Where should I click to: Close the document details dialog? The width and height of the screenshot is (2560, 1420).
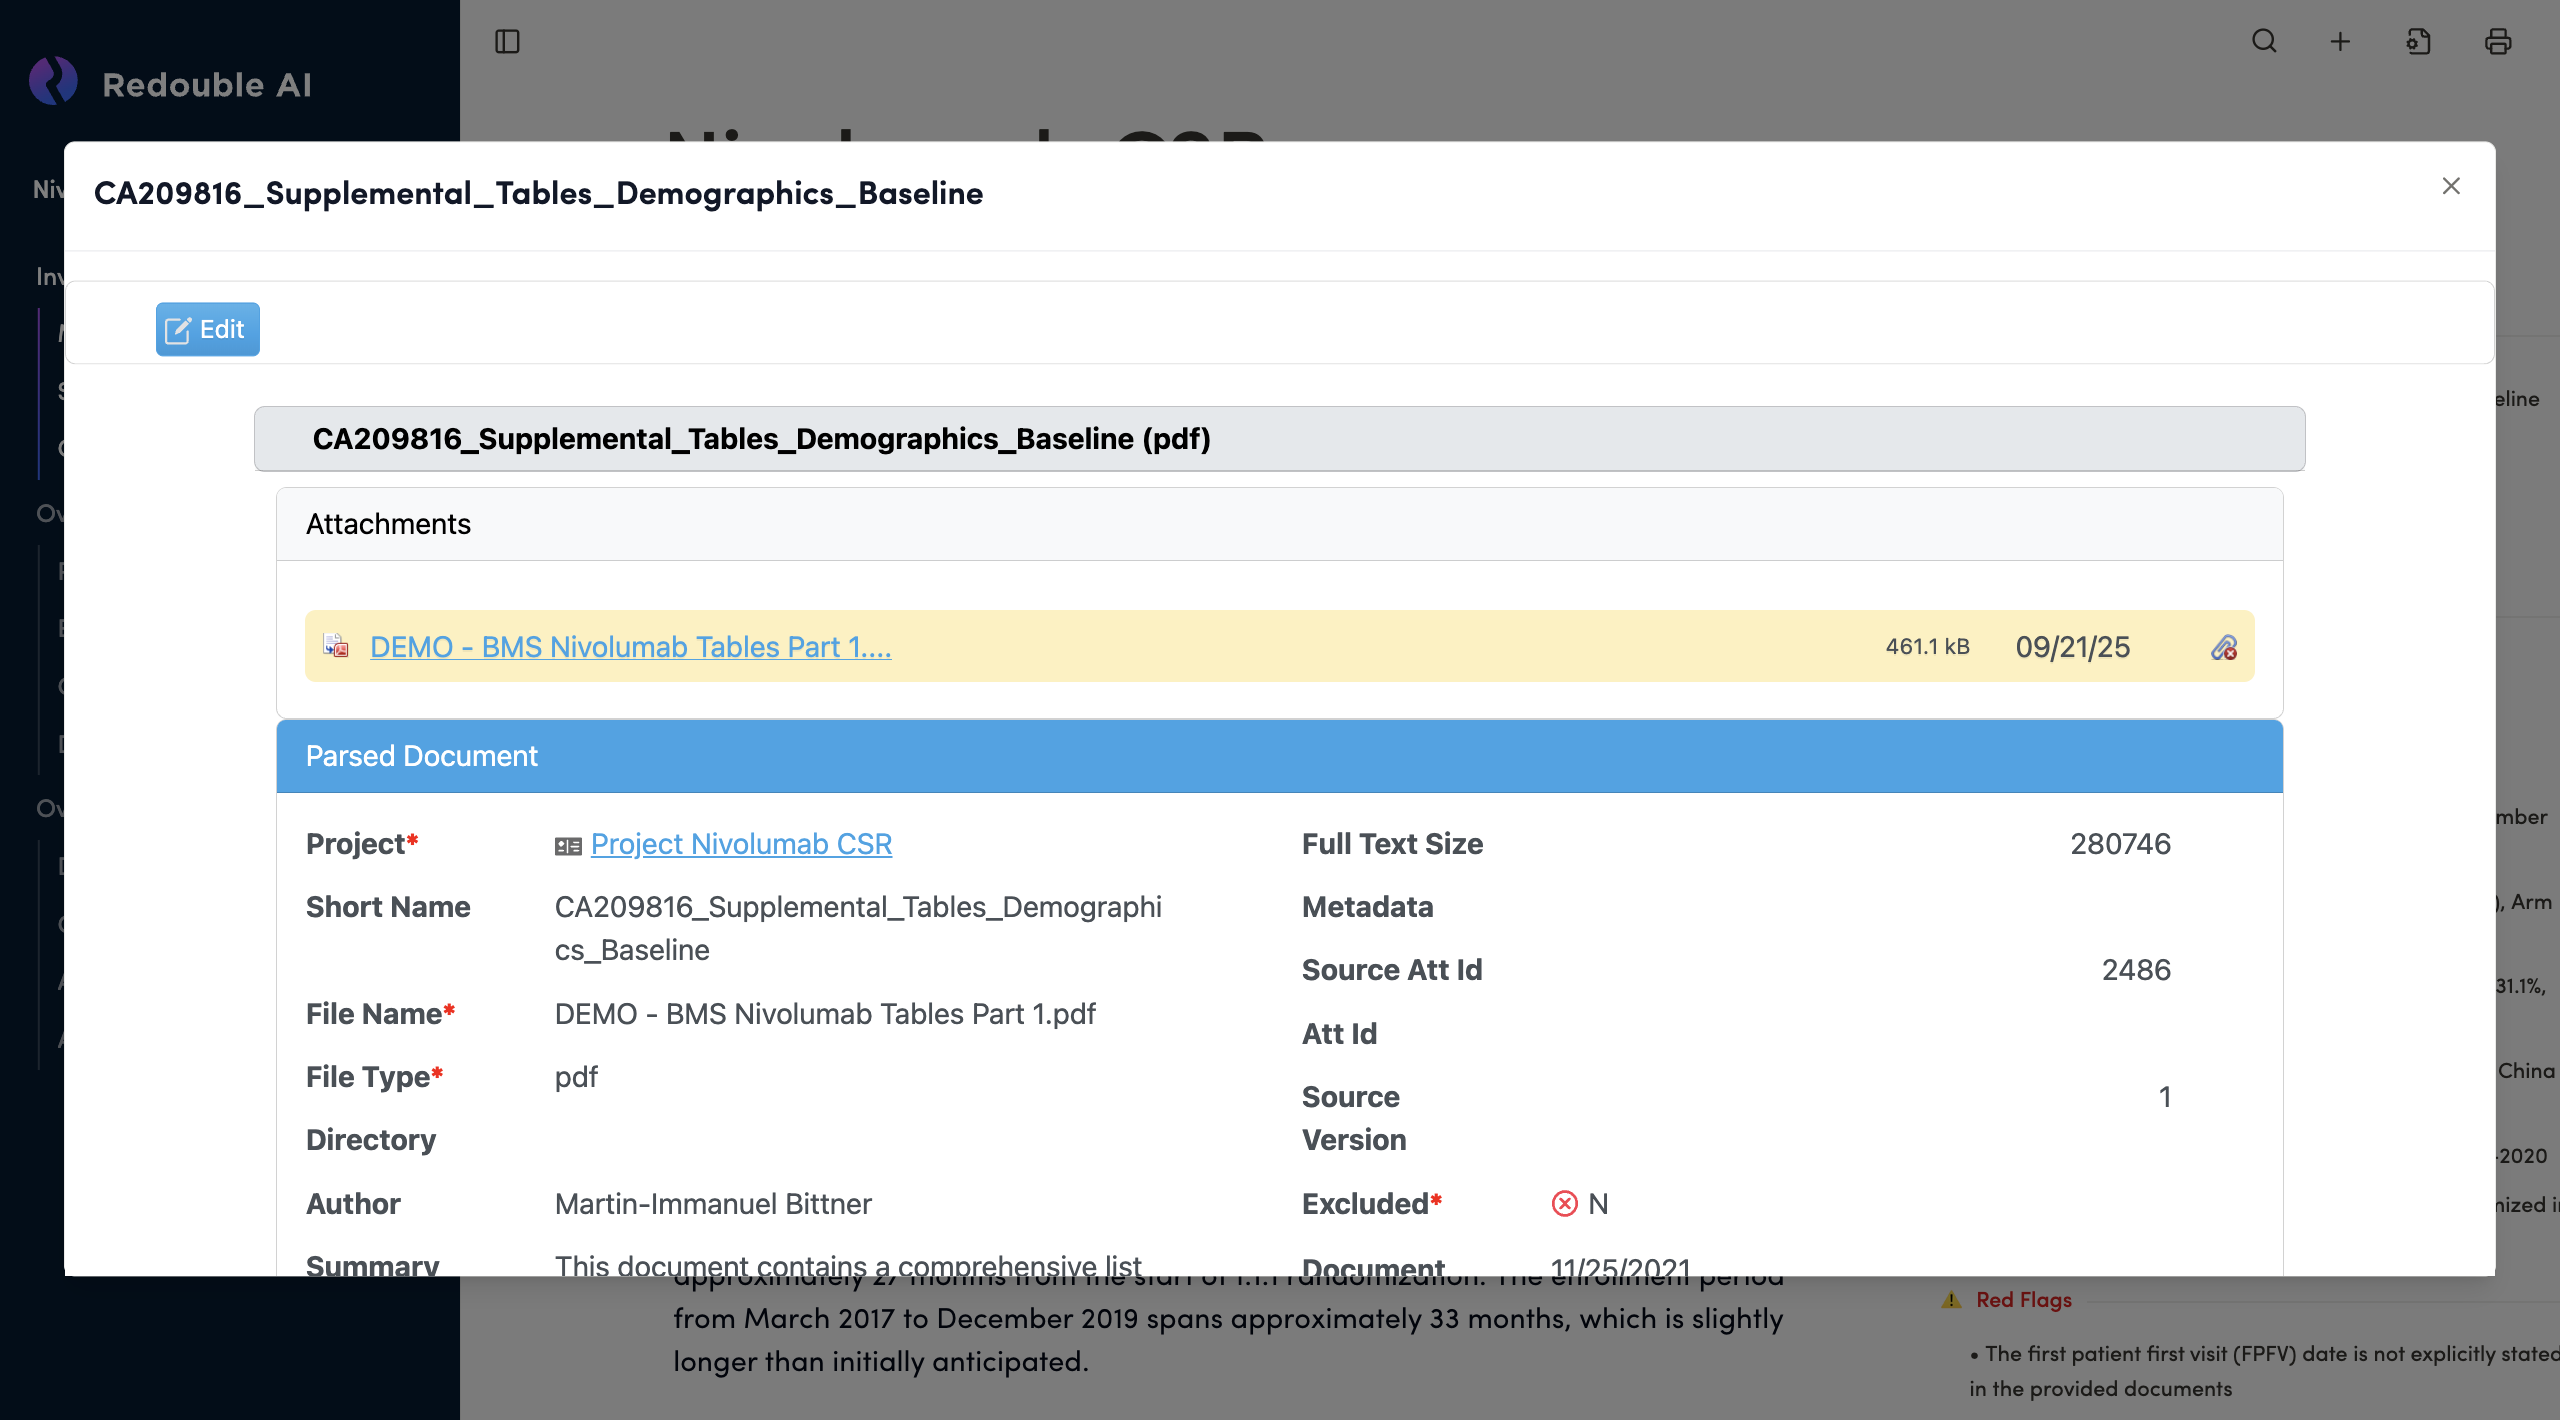pyautogui.click(x=2450, y=186)
